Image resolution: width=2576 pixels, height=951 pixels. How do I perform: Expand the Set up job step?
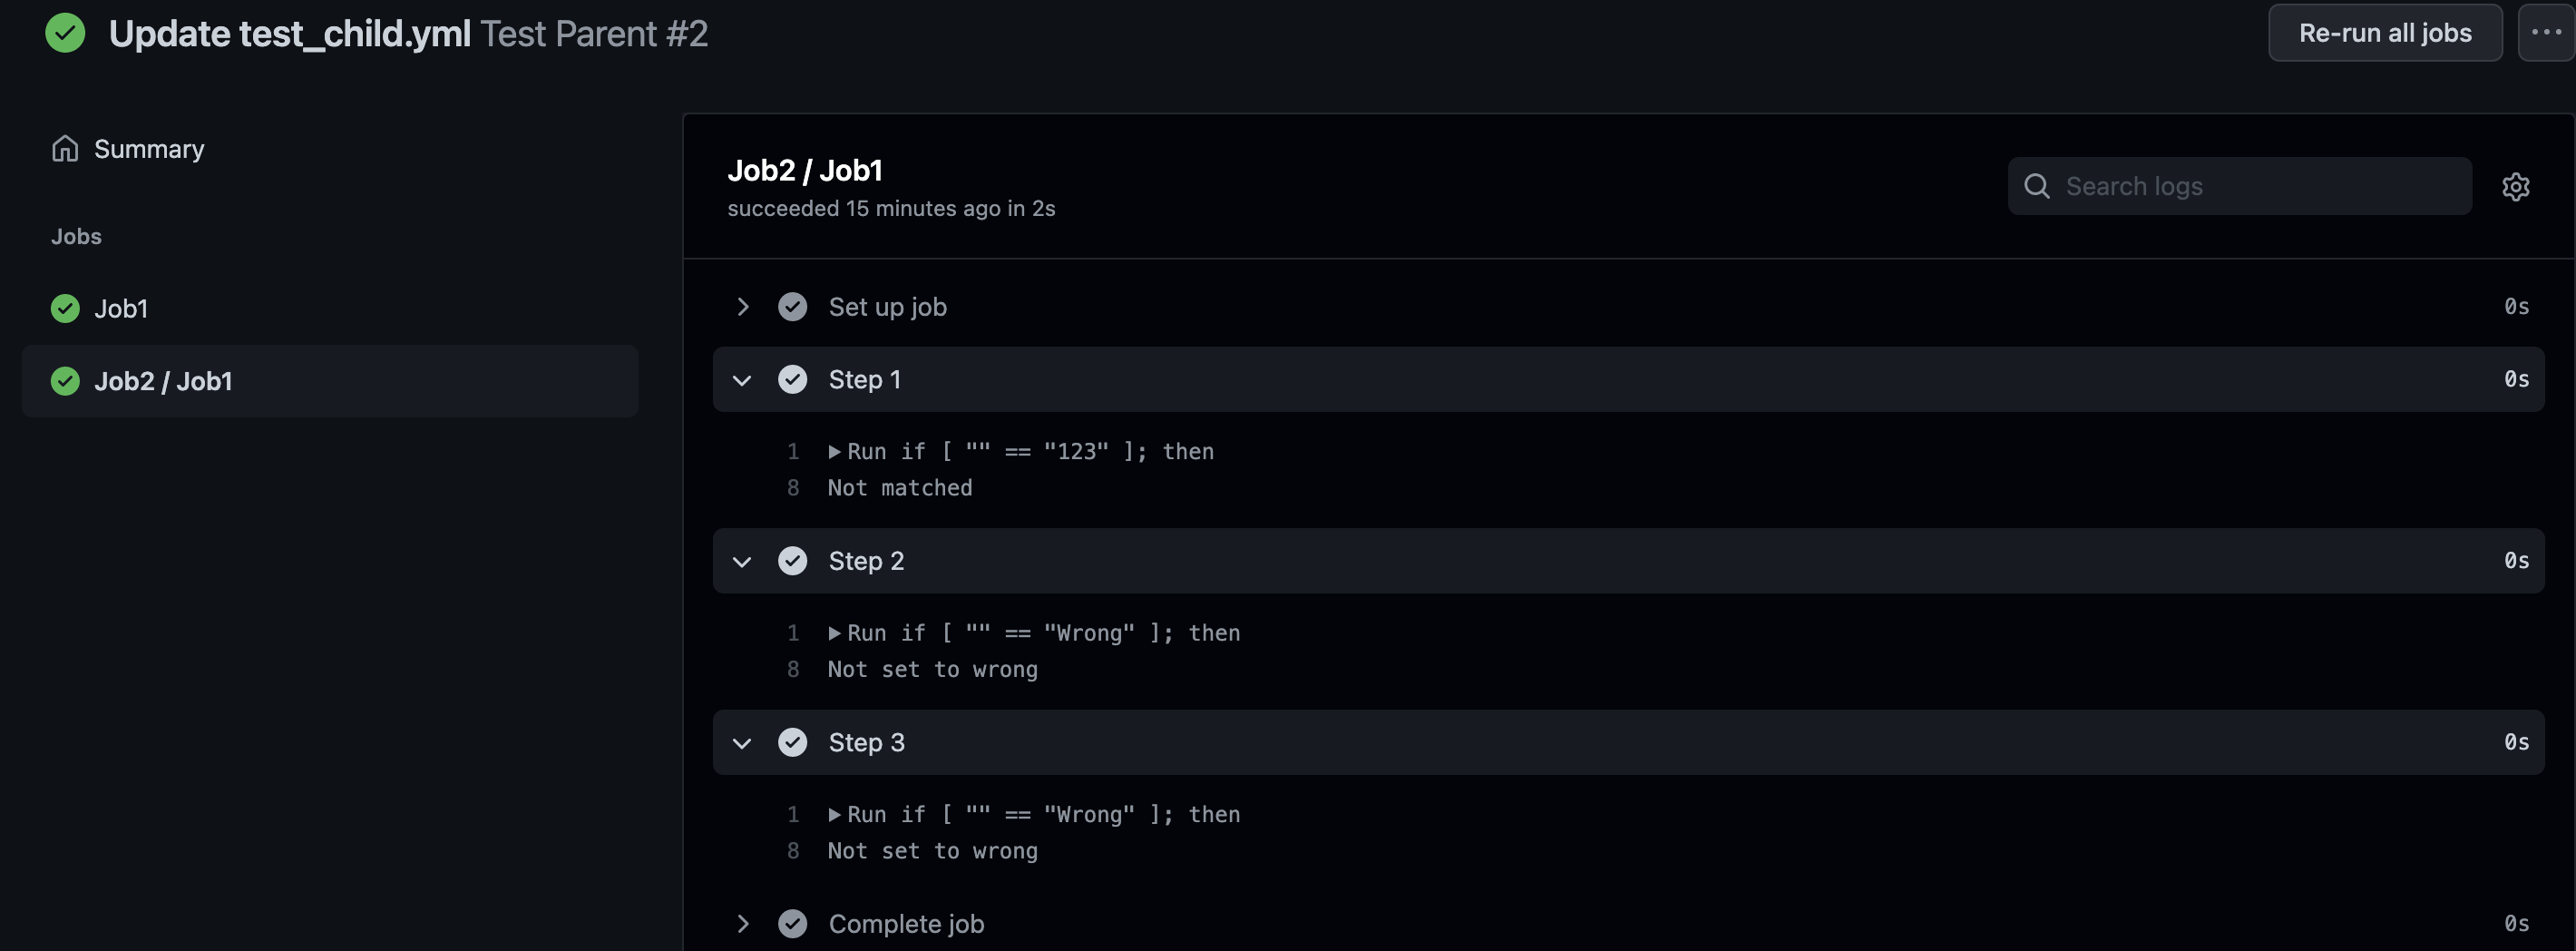click(743, 307)
